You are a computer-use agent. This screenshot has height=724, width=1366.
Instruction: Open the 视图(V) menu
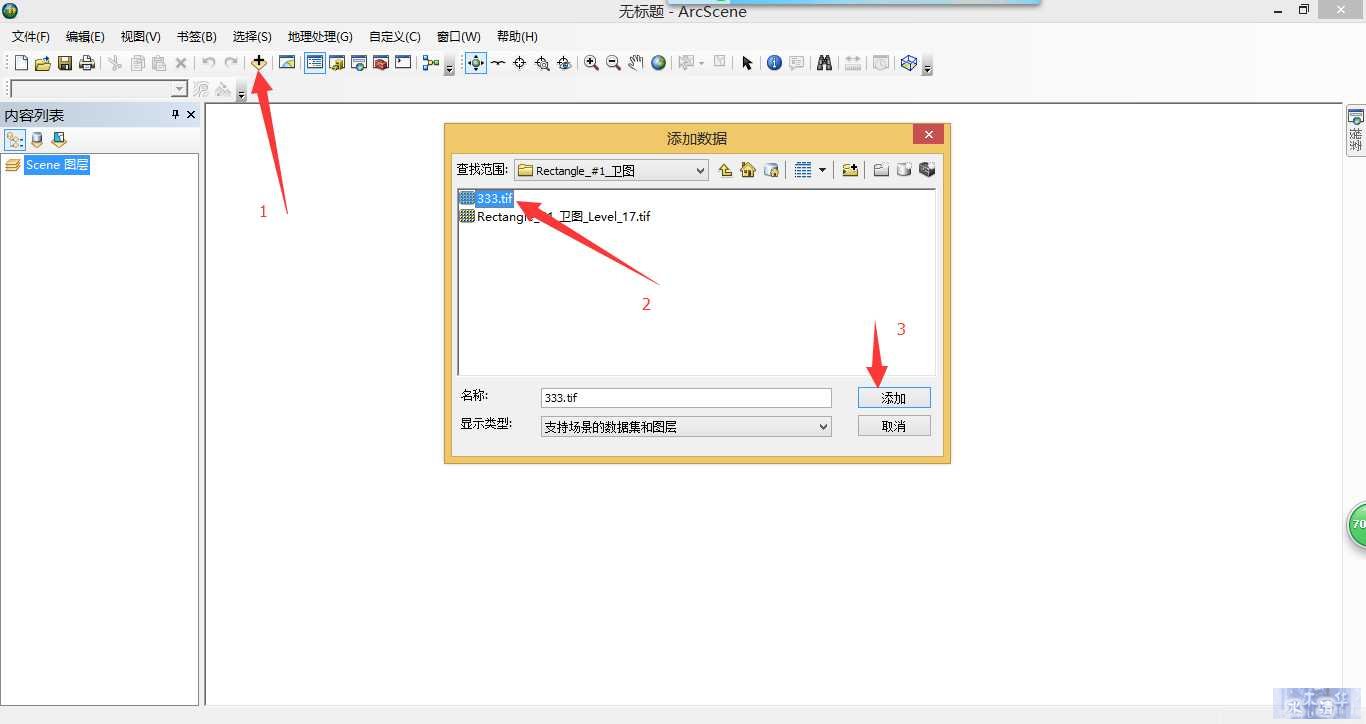coord(140,36)
